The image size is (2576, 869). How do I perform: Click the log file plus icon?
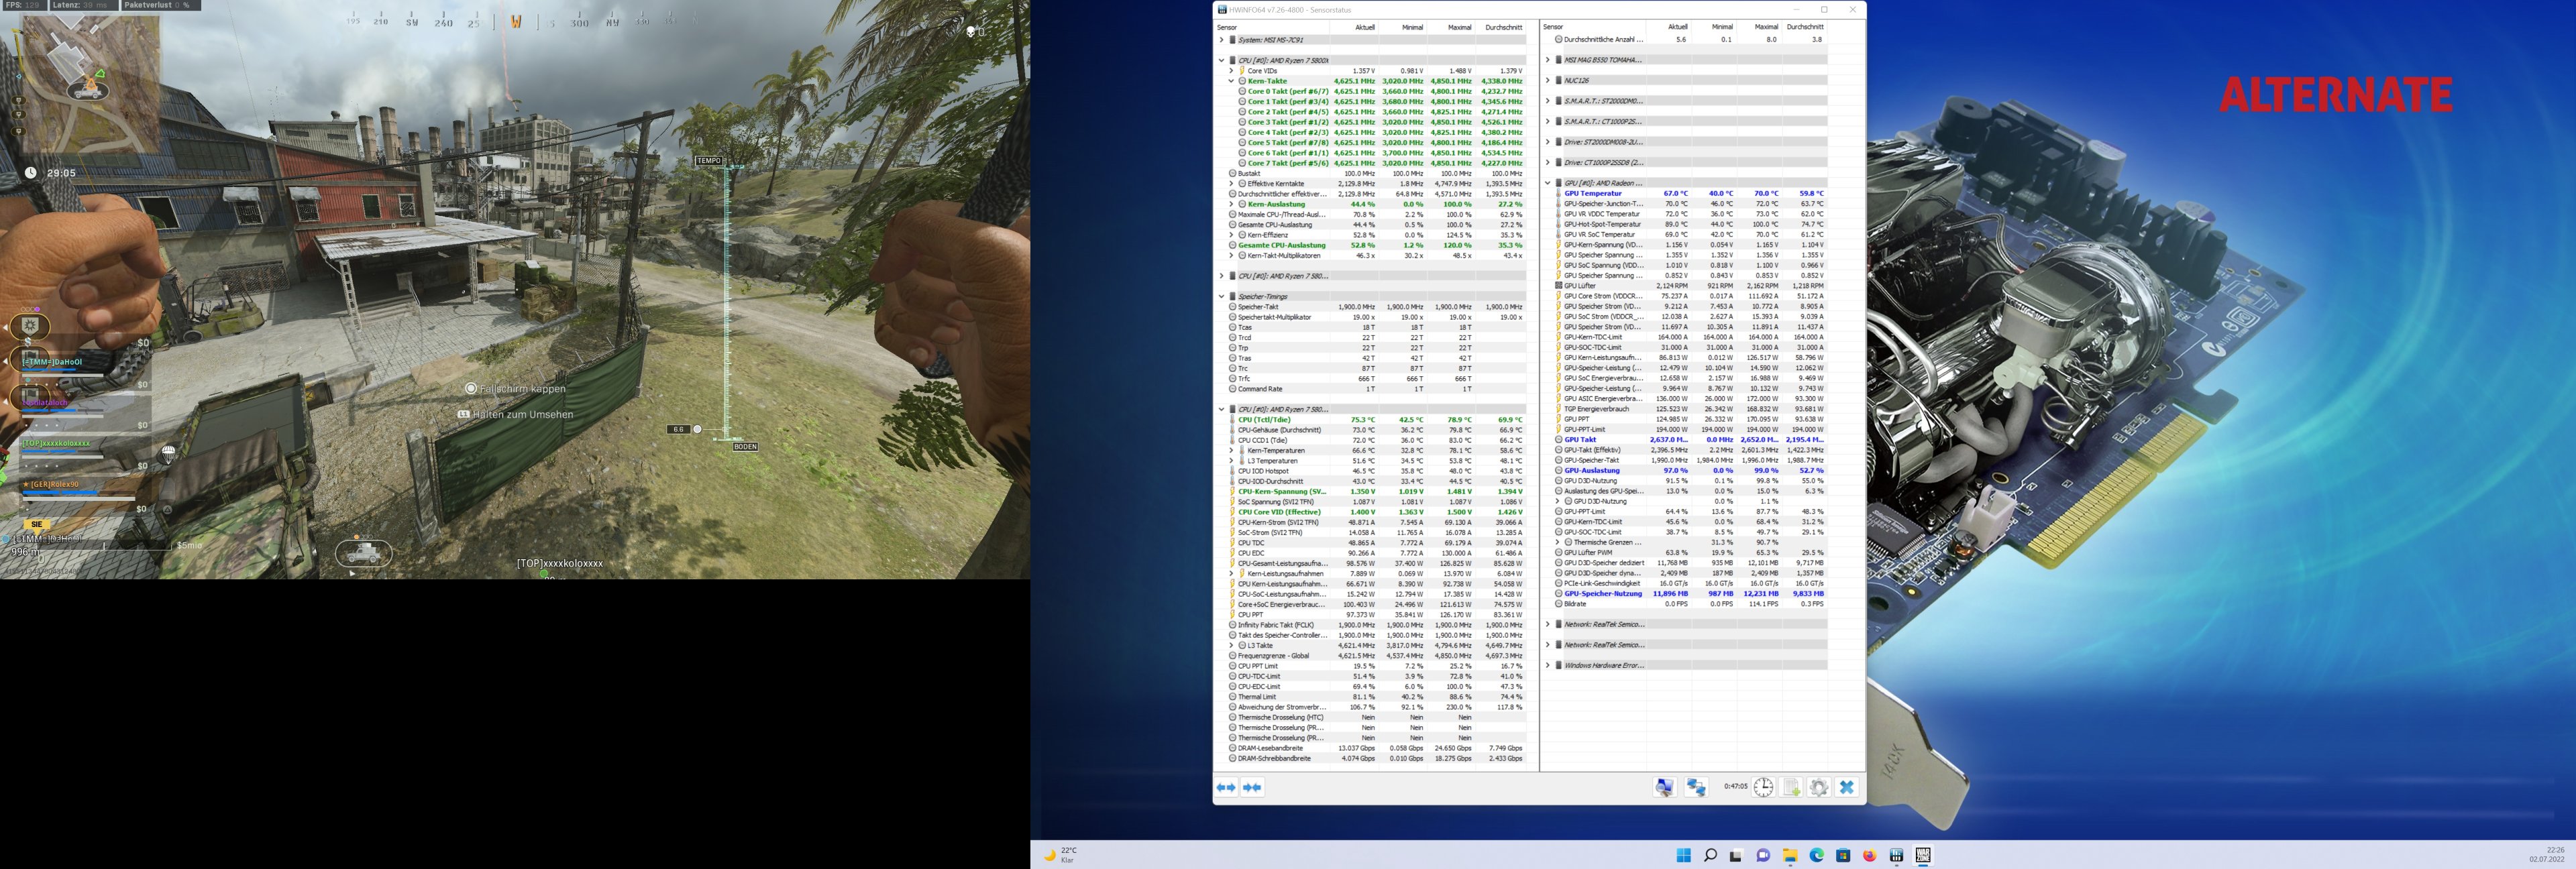coord(1791,788)
